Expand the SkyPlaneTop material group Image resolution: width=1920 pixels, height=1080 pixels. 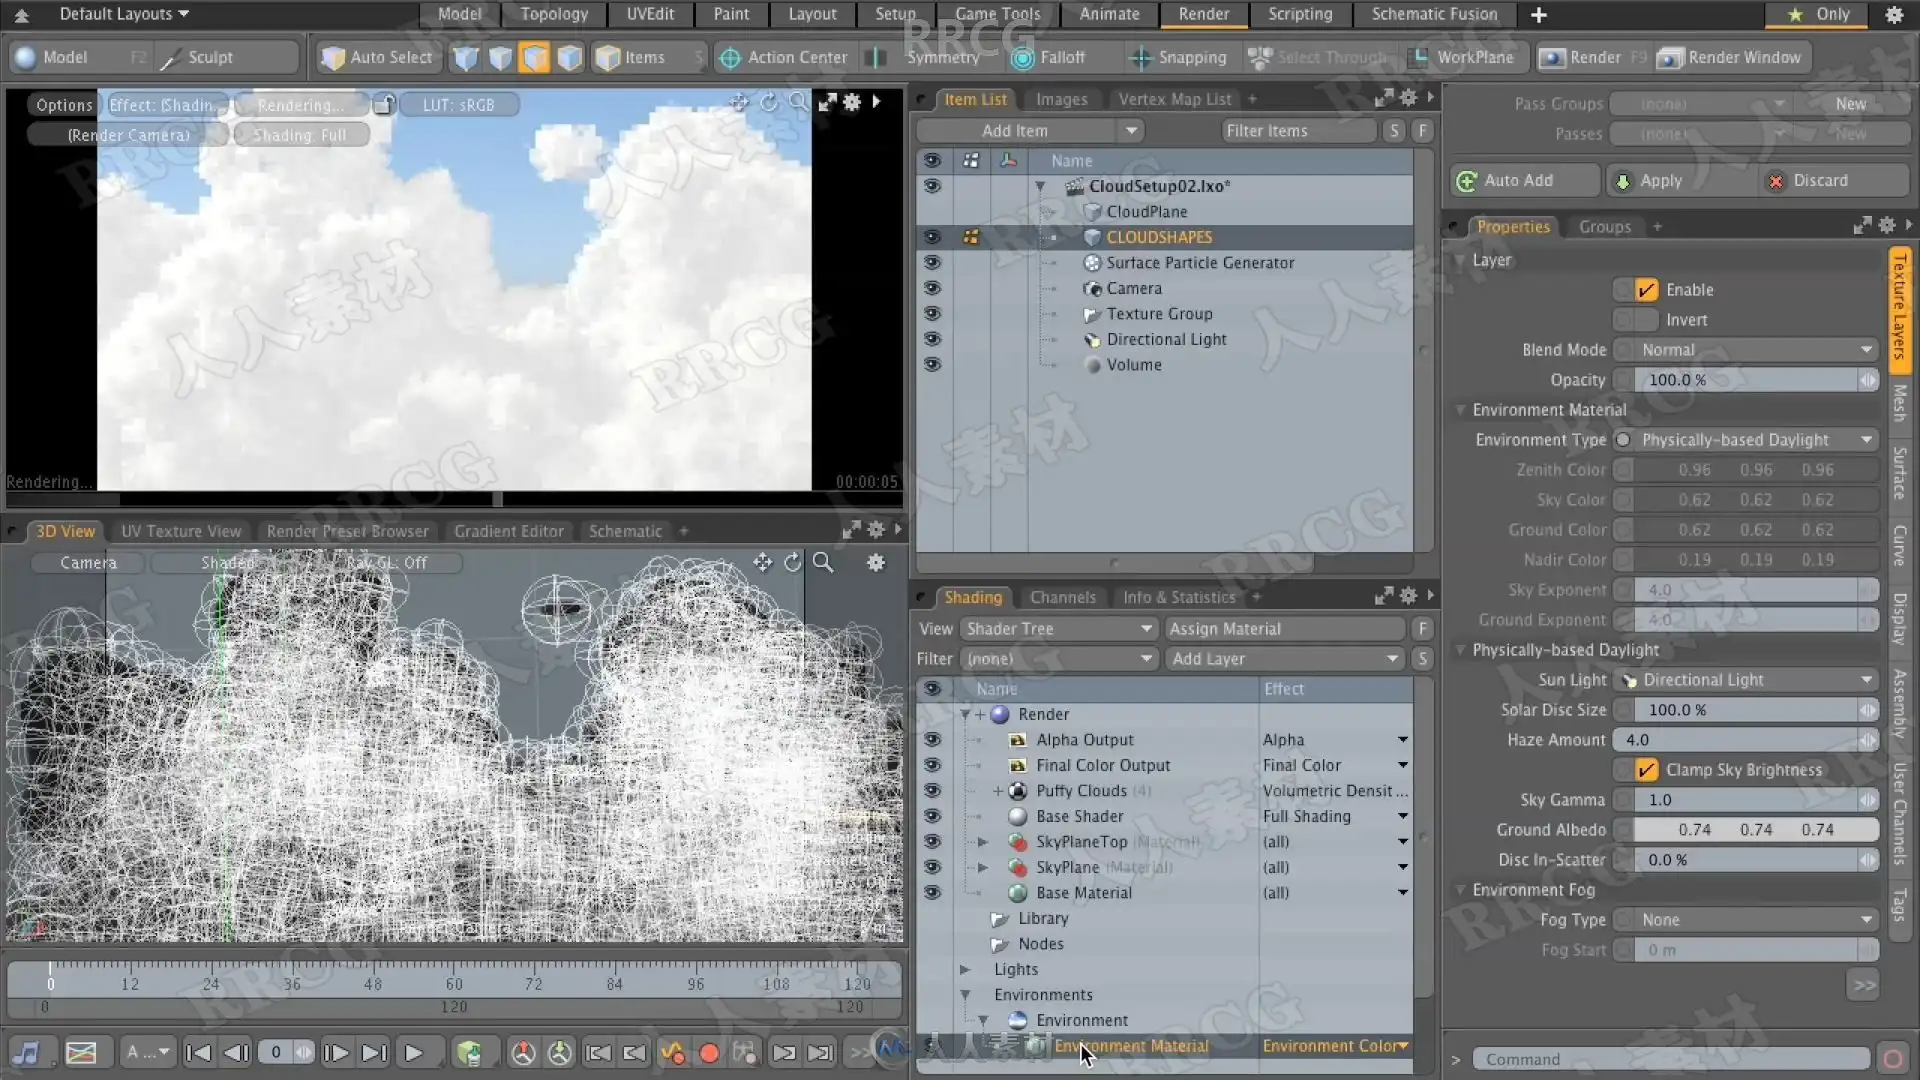[x=982, y=842]
